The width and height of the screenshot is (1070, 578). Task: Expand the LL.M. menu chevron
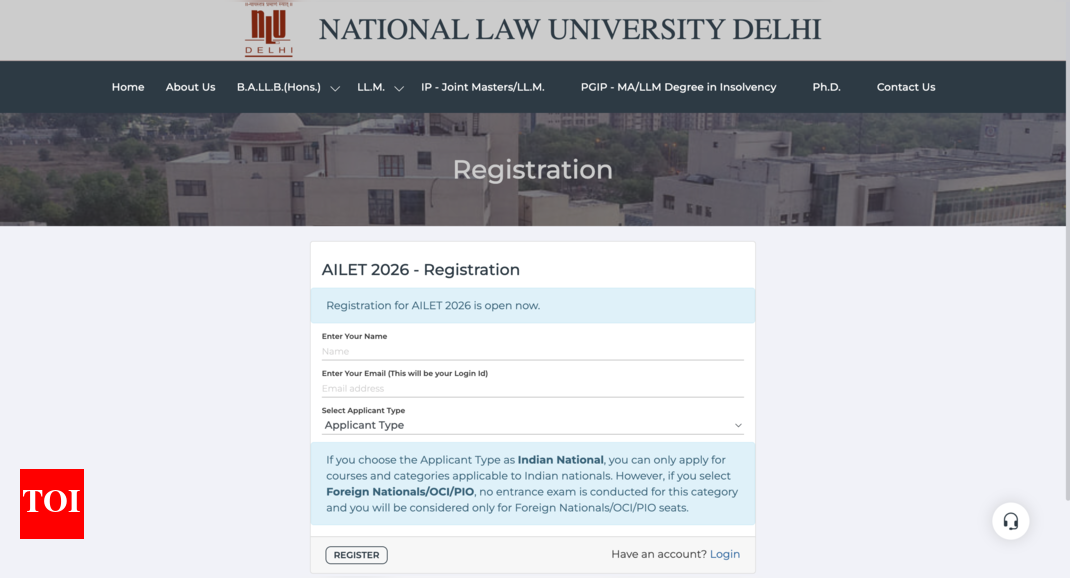click(398, 89)
